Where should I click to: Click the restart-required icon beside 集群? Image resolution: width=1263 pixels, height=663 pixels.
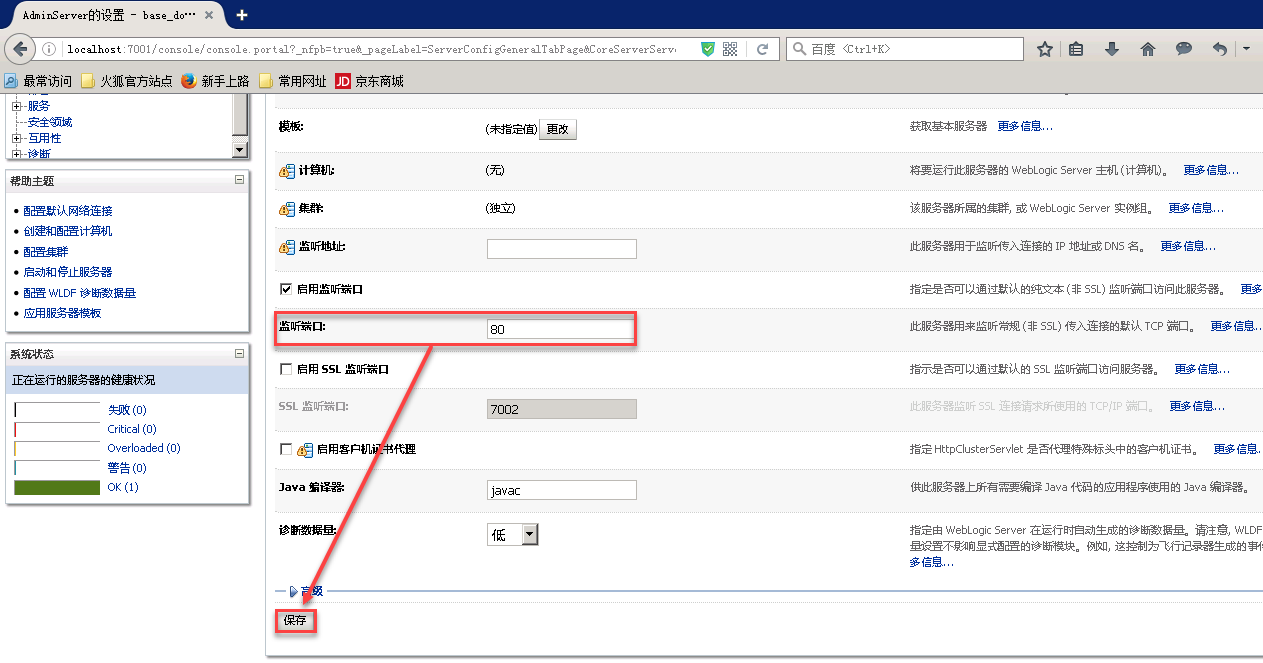pyautogui.click(x=287, y=209)
